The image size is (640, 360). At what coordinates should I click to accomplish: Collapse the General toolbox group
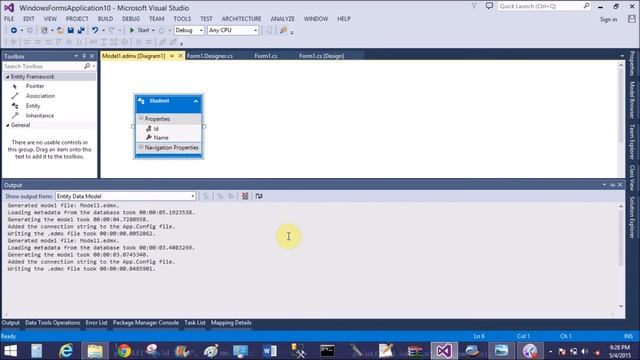pyautogui.click(x=7, y=125)
